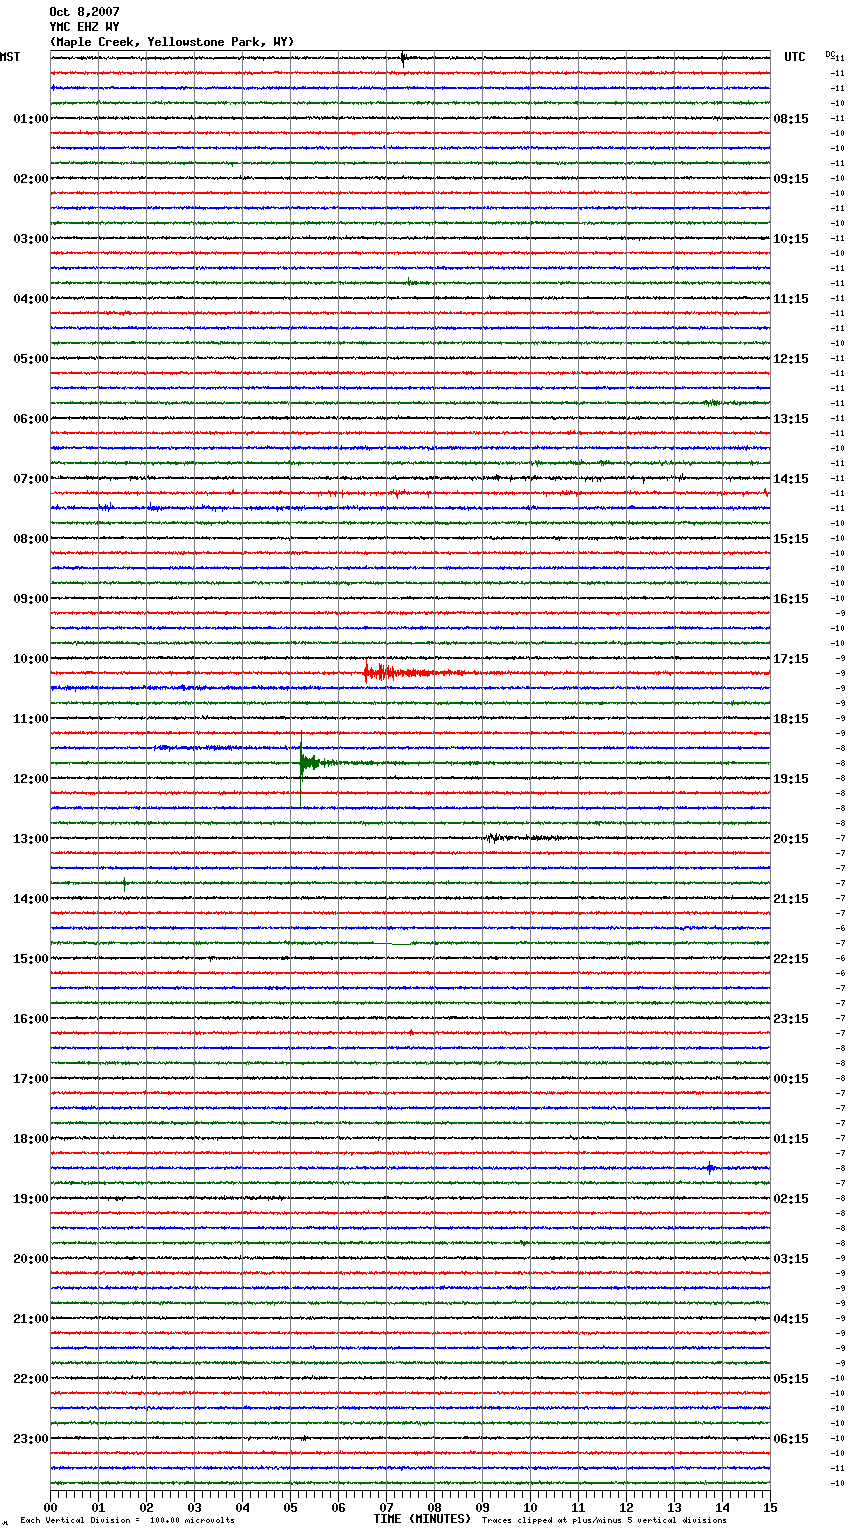Screen dimensions: 850x1534
Task: Click the "Each Vertical Division = 100.00 microvolts" note
Action: tap(127, 1521)
